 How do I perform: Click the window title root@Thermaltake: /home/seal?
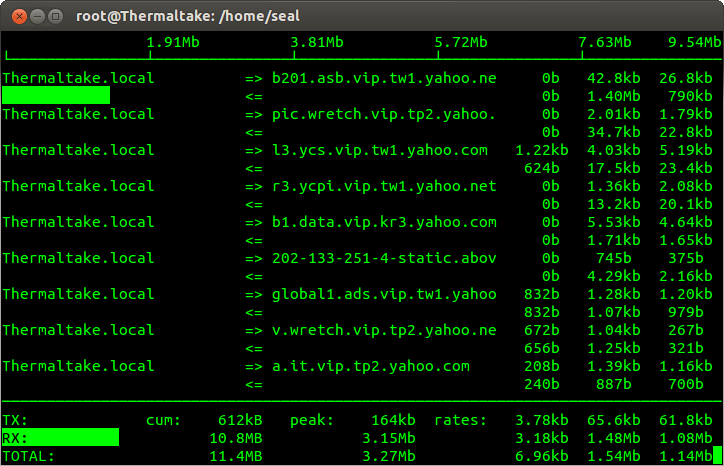pos(188,17)
